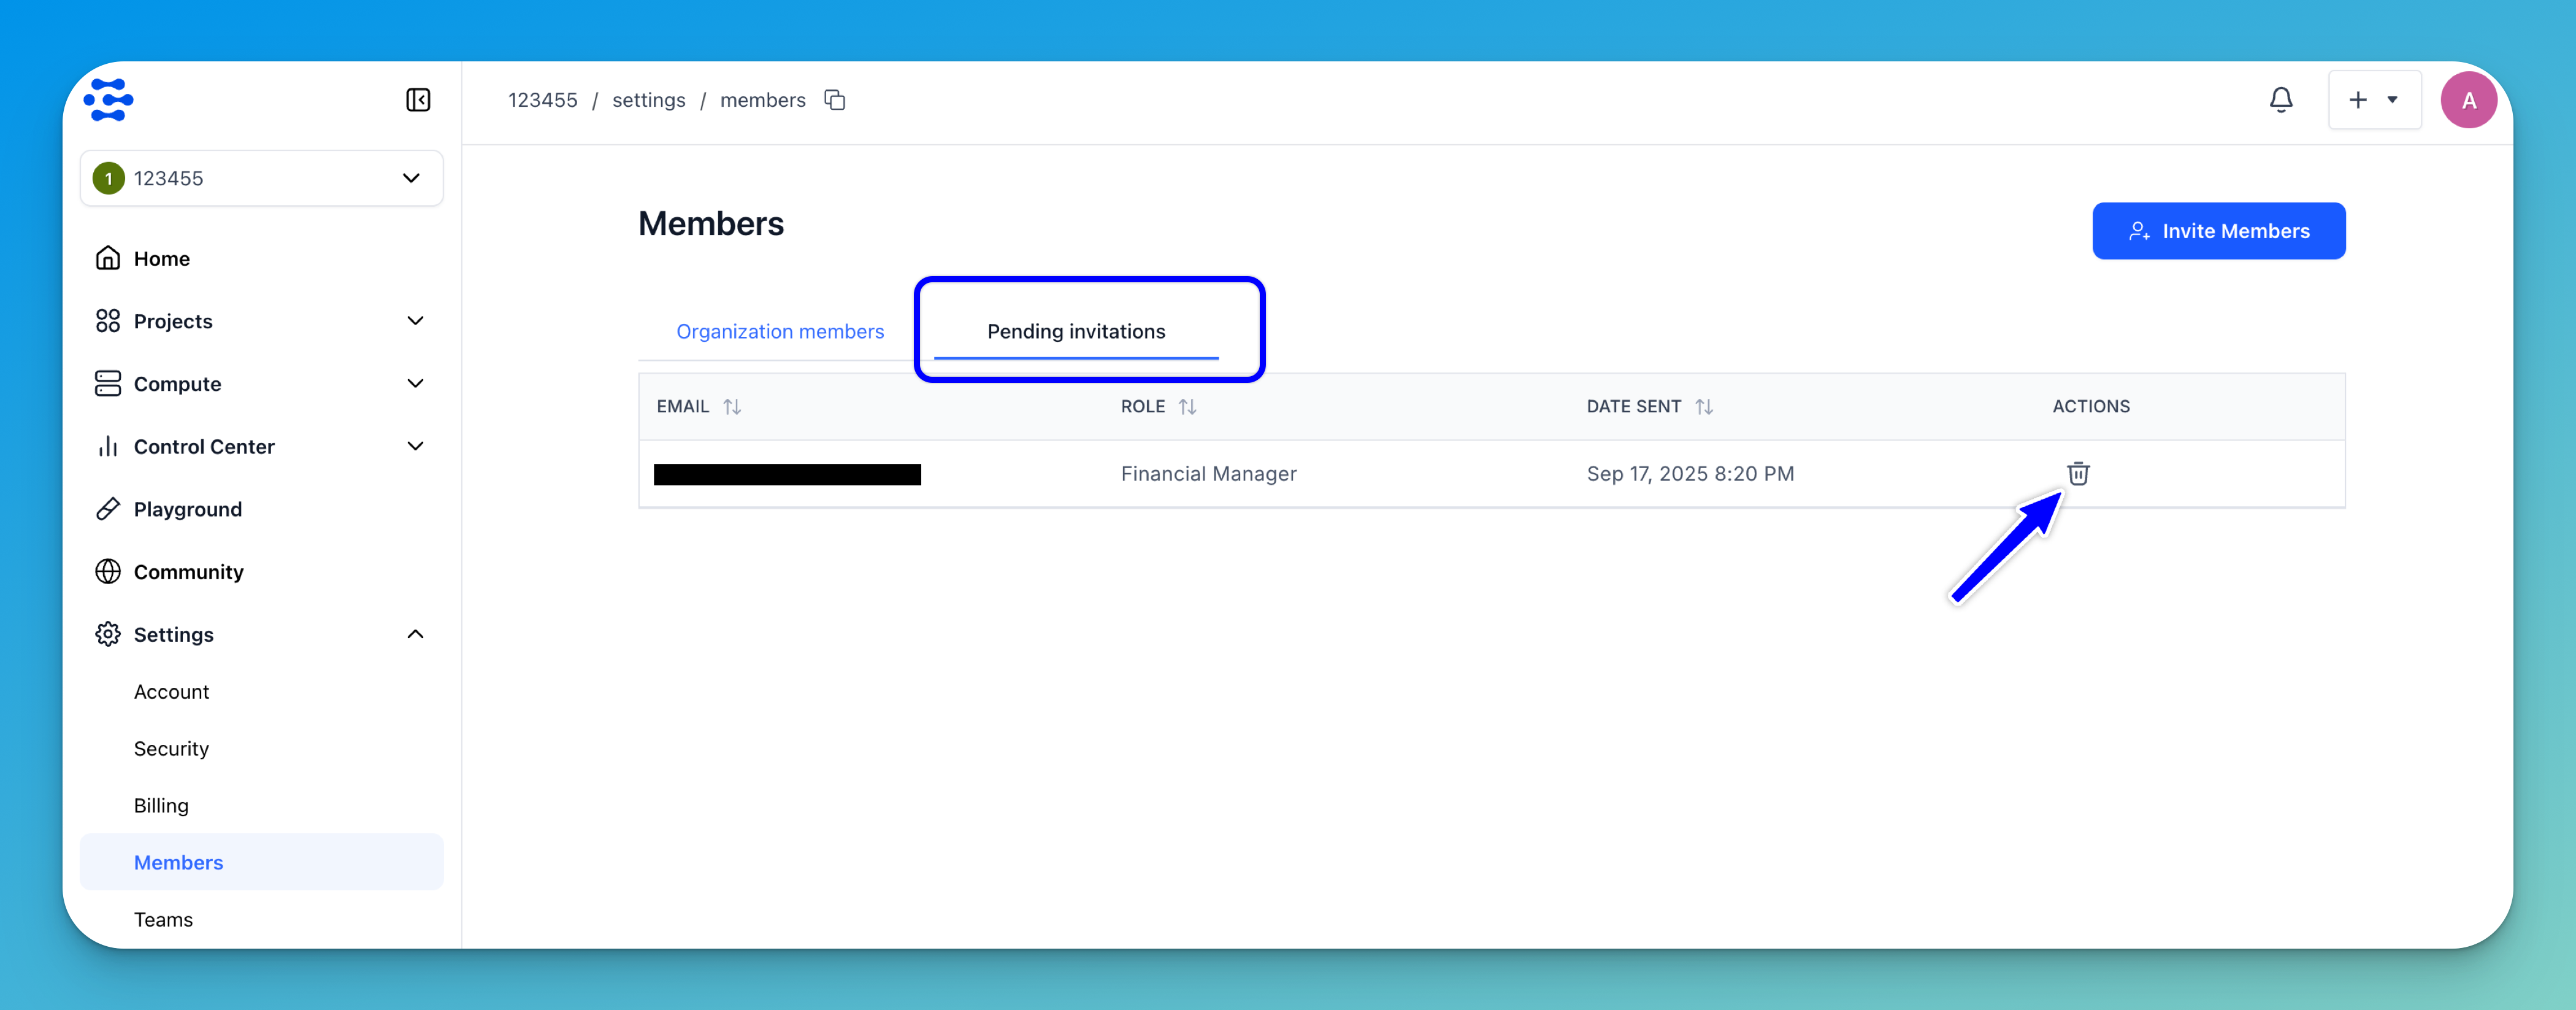Expand the Compute section
This screenshot has height=1010, width=2576.
point(415,384)
